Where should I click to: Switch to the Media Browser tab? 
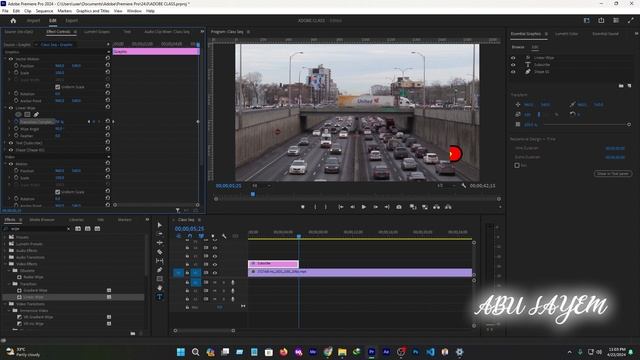click(42, 220)
